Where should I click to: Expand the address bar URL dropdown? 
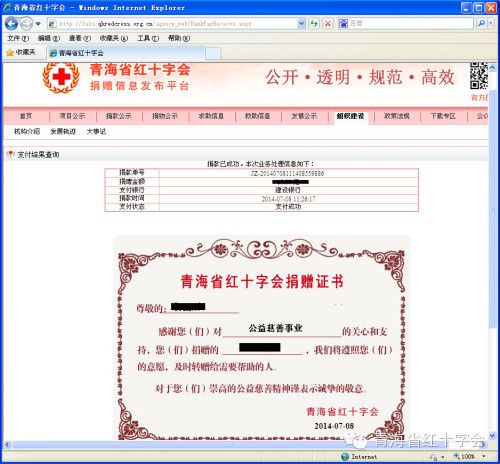click(x=301, y=23)
